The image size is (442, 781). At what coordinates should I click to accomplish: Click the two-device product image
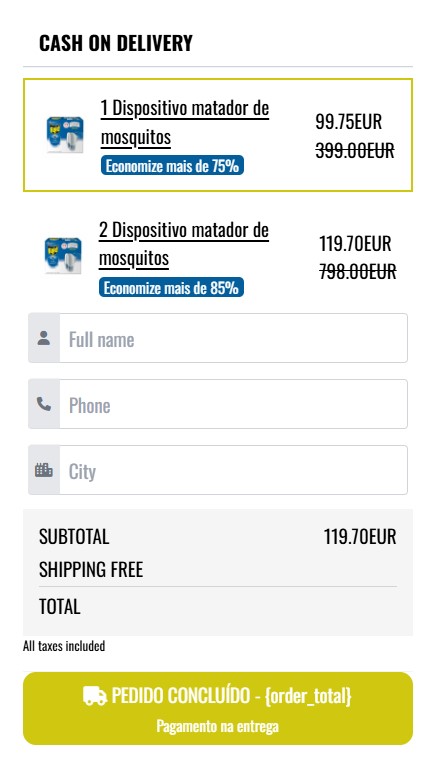(63, 256)
